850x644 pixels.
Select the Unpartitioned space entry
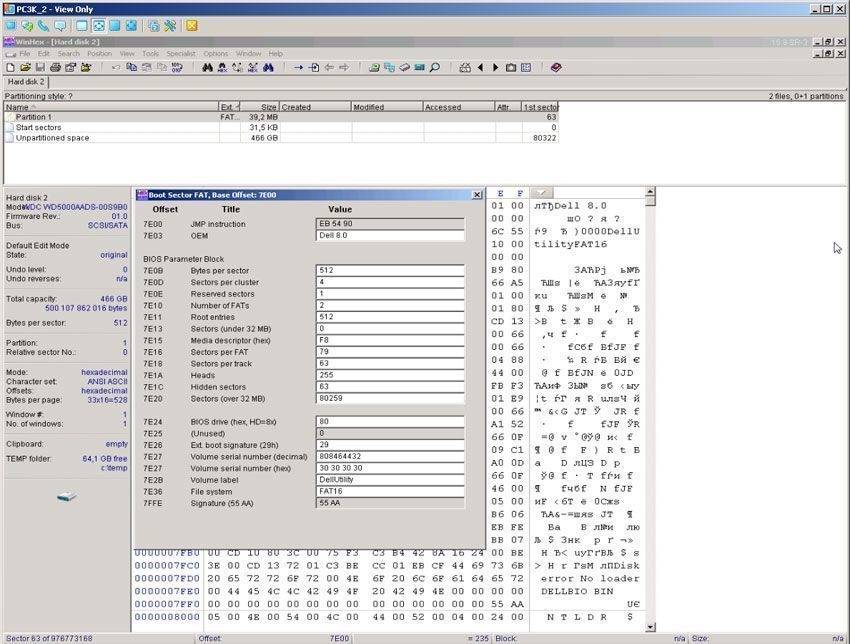point(52,138)
